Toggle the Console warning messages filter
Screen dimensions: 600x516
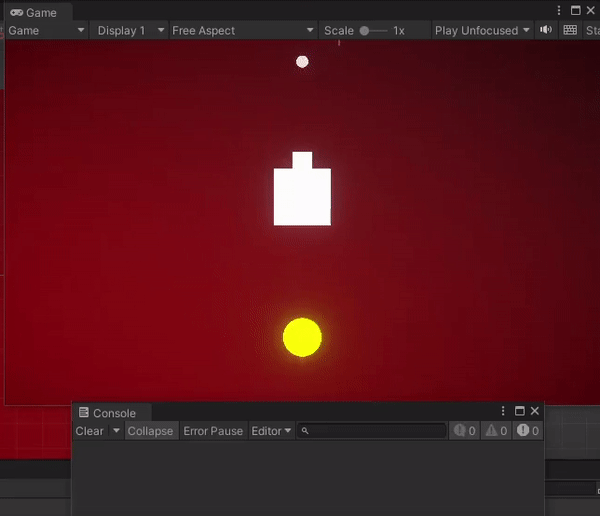pos(496,431)
